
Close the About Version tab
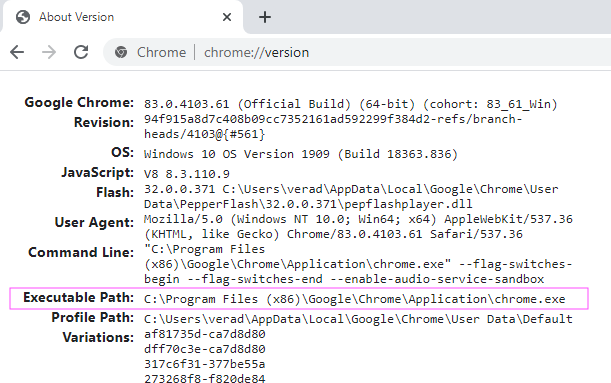click(x=227, y=17)
